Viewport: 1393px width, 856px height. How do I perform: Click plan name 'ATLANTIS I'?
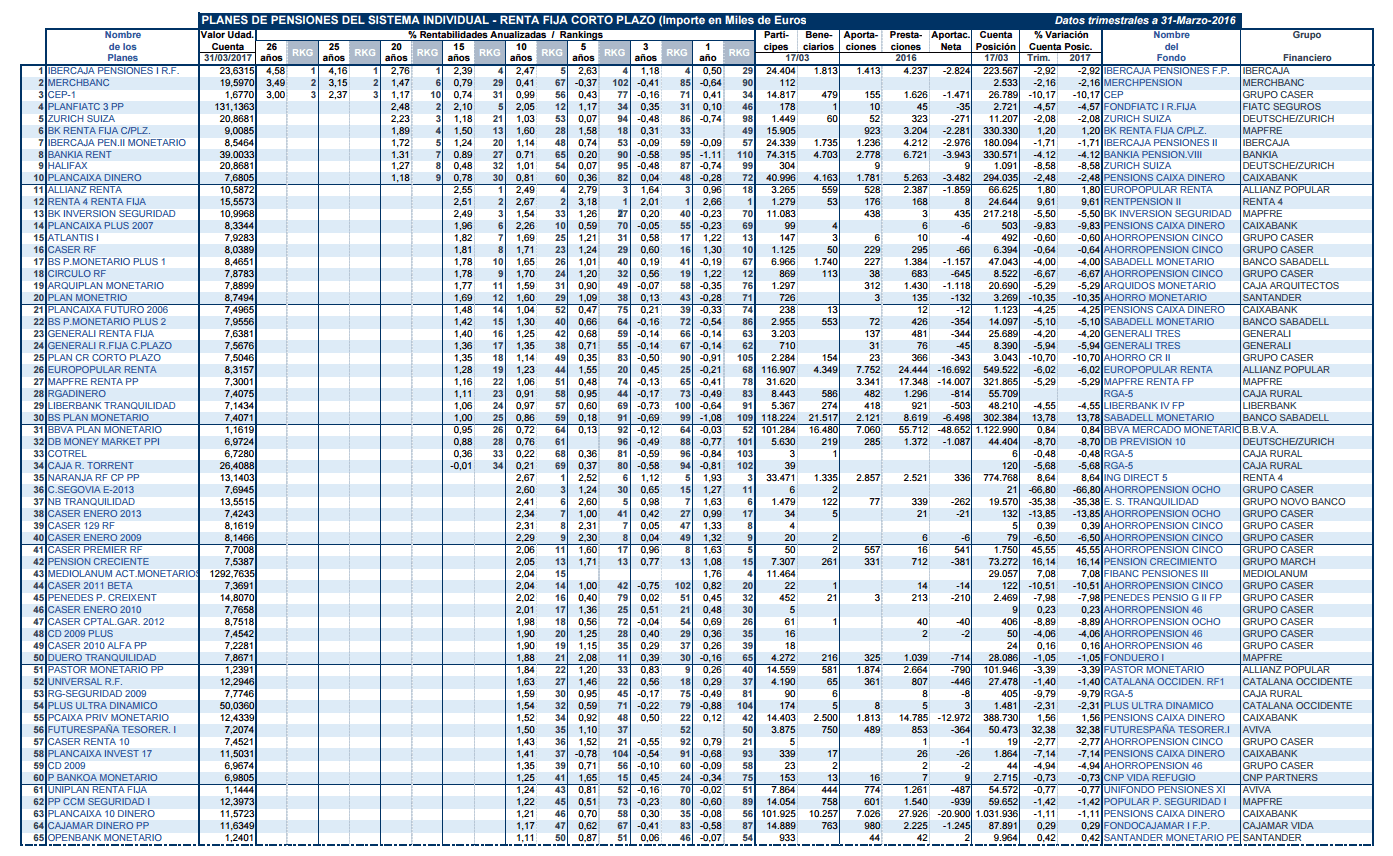(x=72, y=238)
